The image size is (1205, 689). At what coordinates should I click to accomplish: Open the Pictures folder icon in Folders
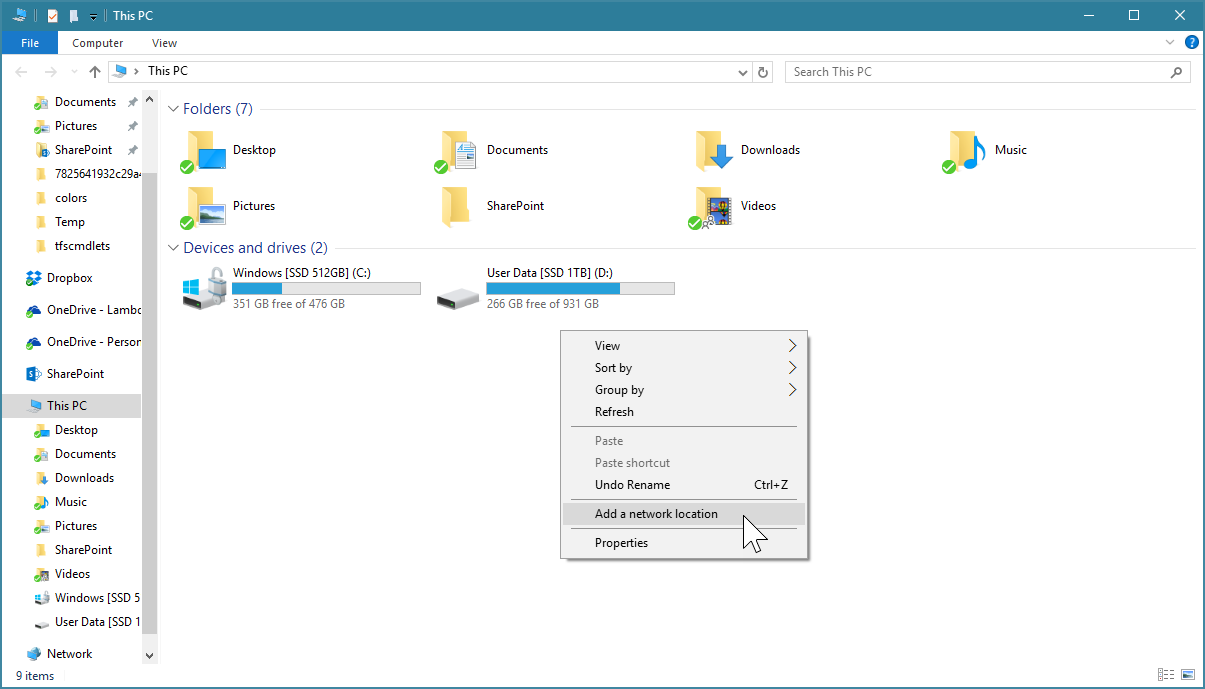click(x=204, y=207)
